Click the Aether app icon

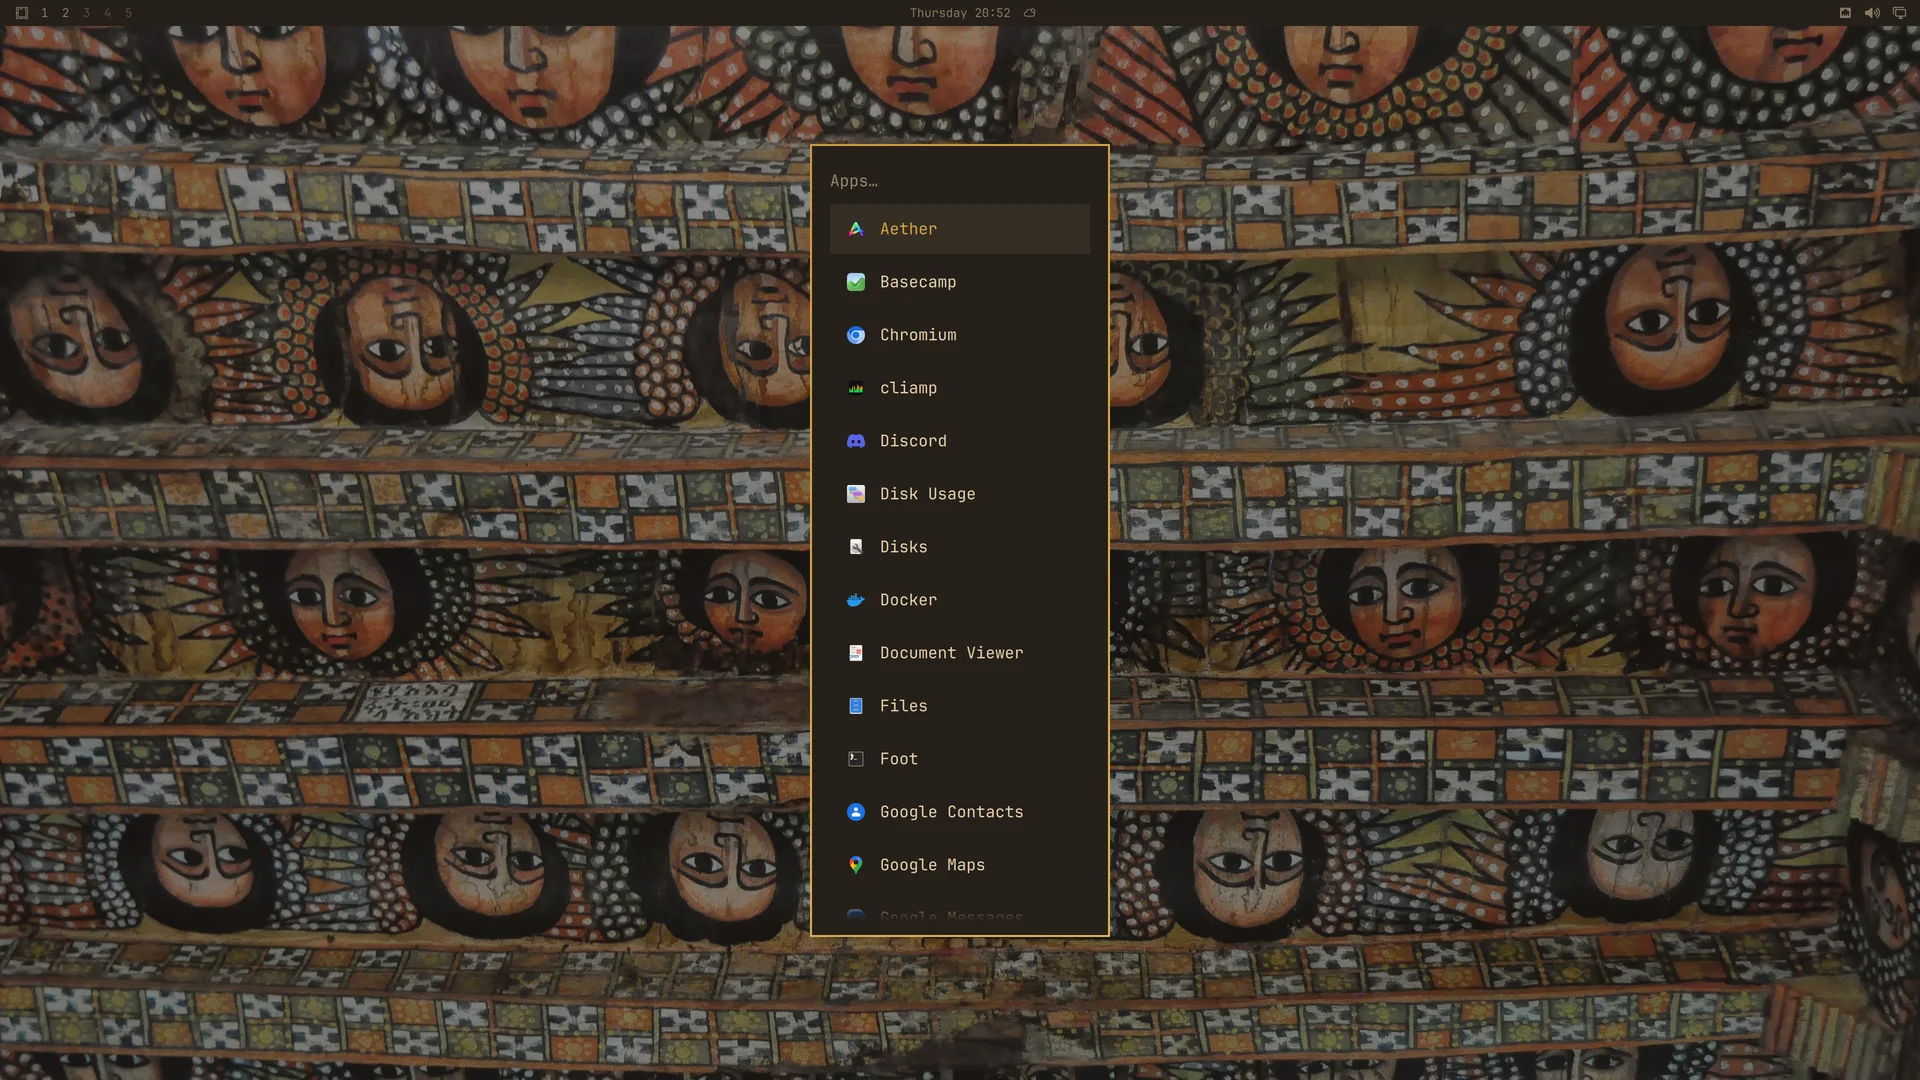point(856,229)
